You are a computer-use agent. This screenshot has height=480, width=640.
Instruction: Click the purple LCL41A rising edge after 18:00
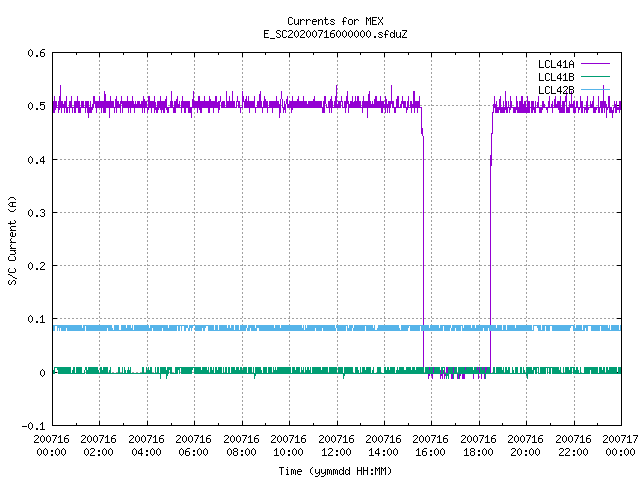[491, 245]
